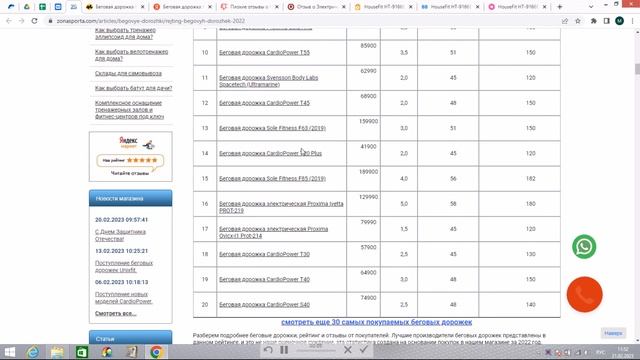
Task: Open the 'Как выбрать батут для дачи?' link
Action: pyautogui.click(x=133, y=88)
